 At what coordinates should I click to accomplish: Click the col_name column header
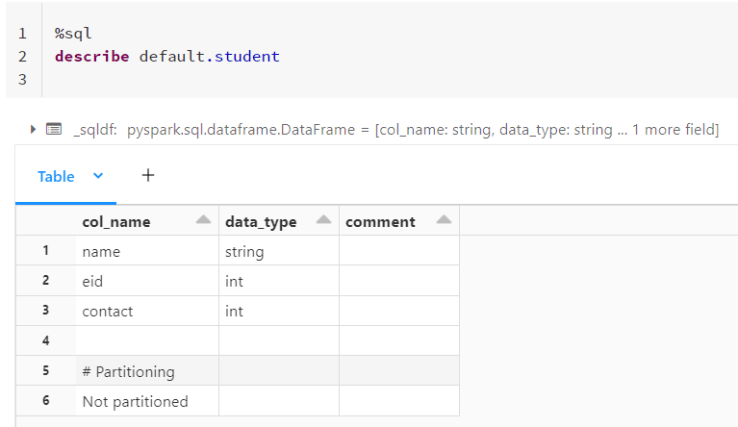coord(116,222)
